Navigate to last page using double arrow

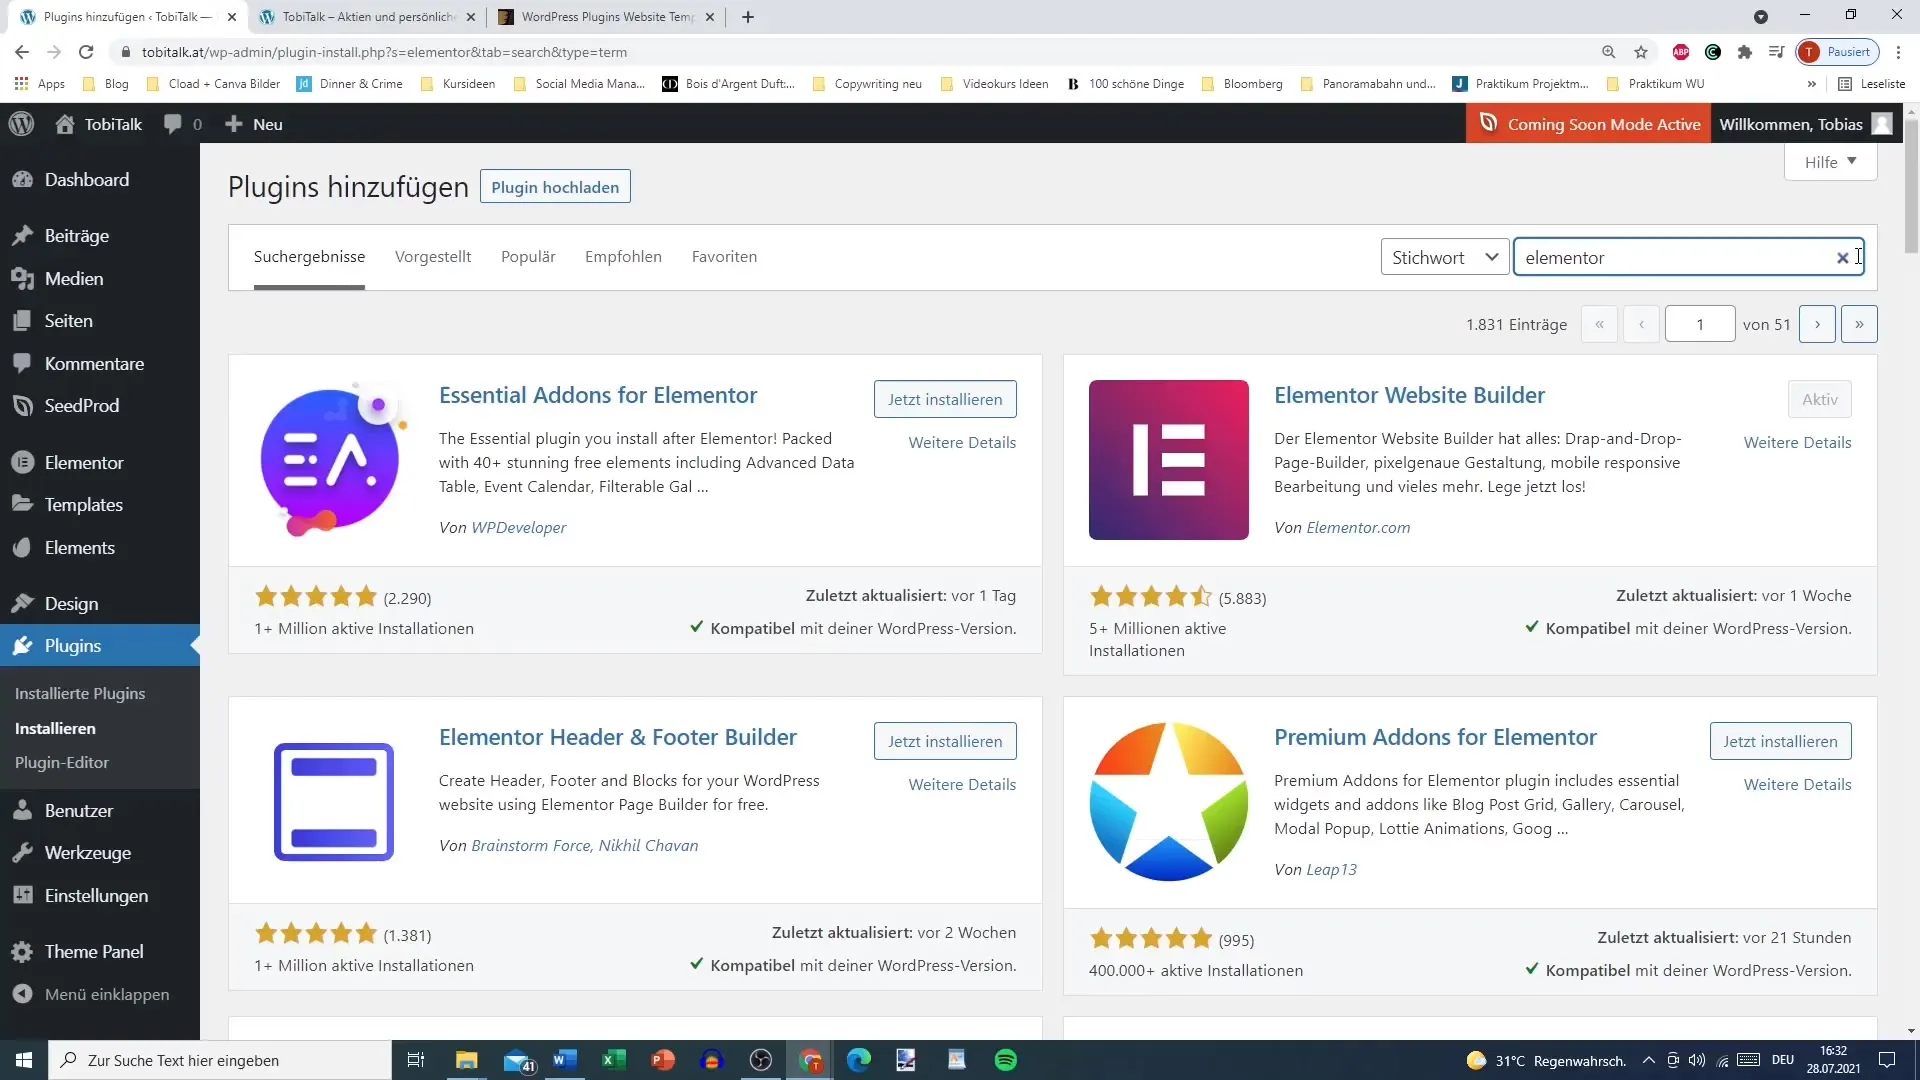click(1859, 323)
